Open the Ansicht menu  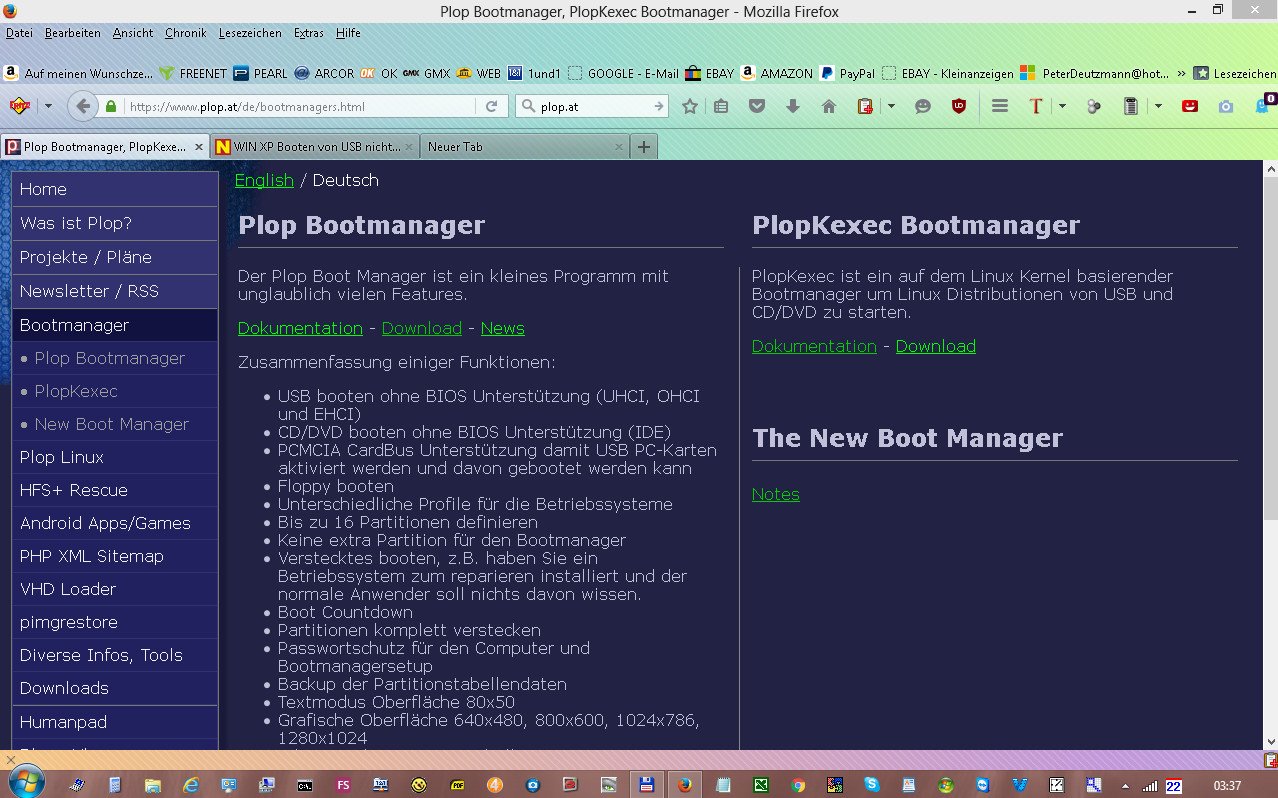coord(133,33)
